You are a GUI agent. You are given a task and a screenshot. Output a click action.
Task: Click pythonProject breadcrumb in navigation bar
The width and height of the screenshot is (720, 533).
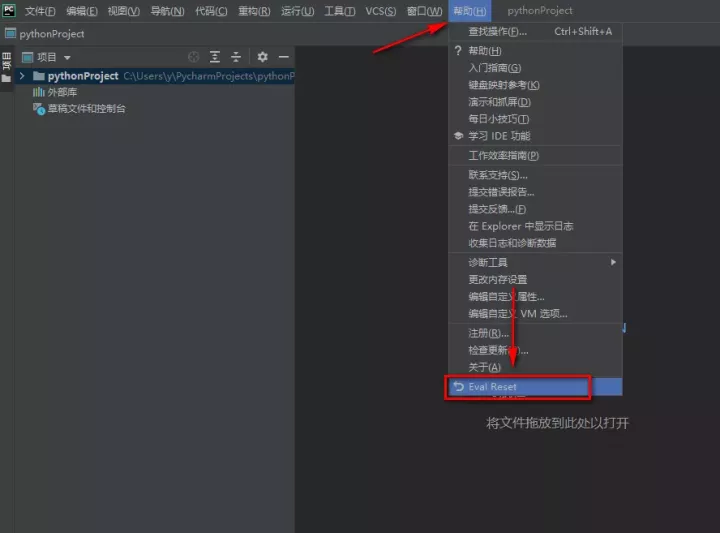[x=52, y=34]
